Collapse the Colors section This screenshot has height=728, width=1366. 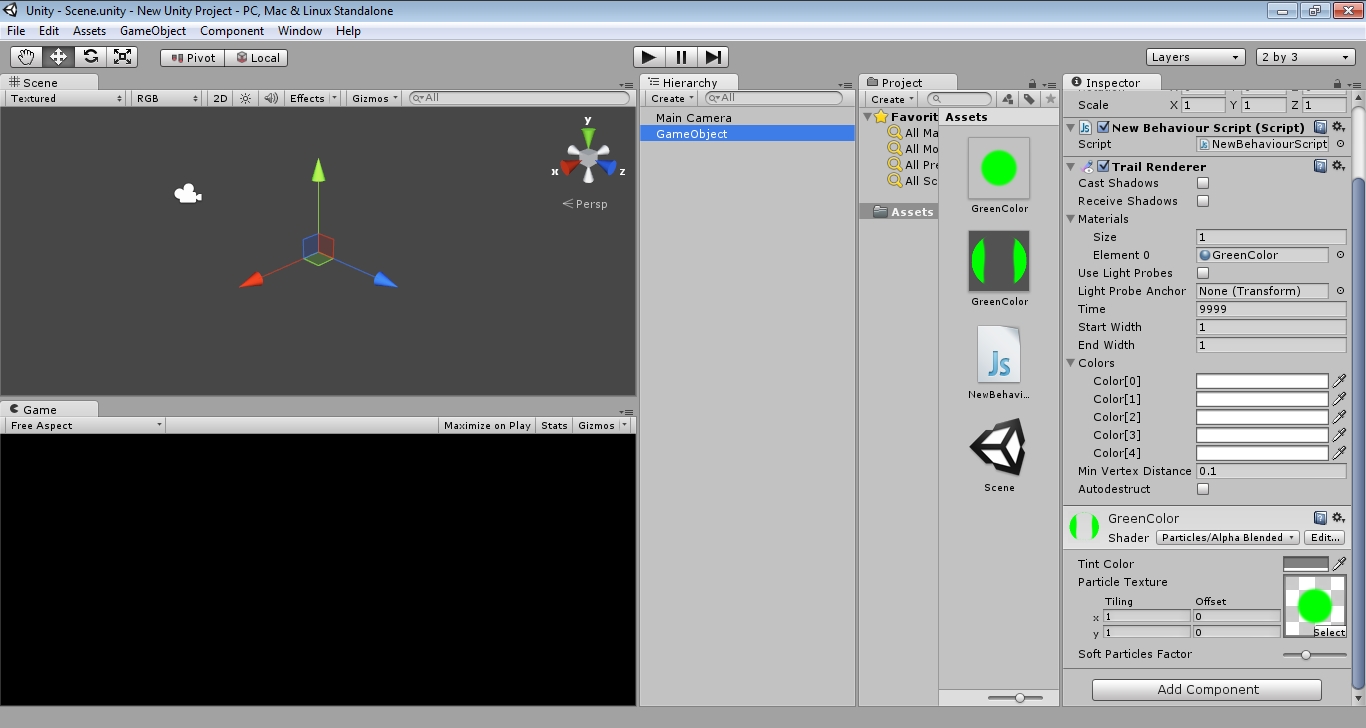click(x=1070, y=363)
